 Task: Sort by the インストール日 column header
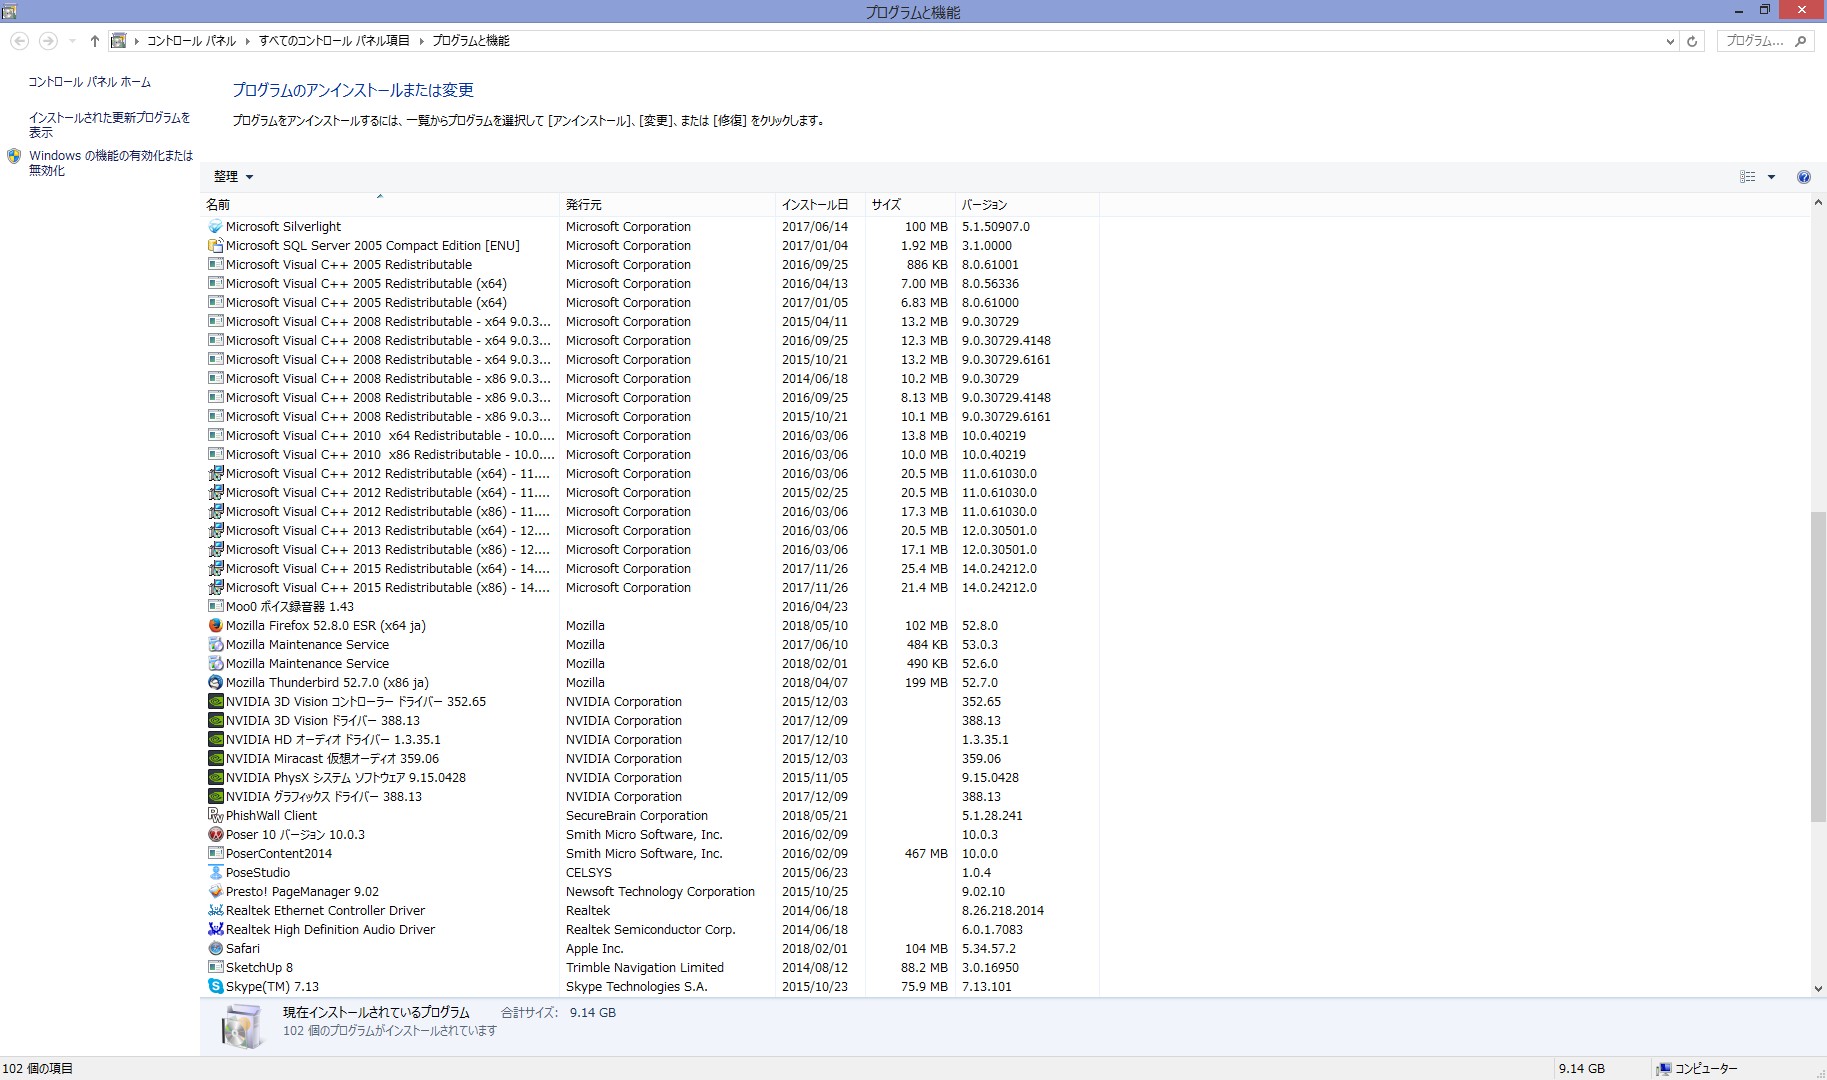pos(820,205)
